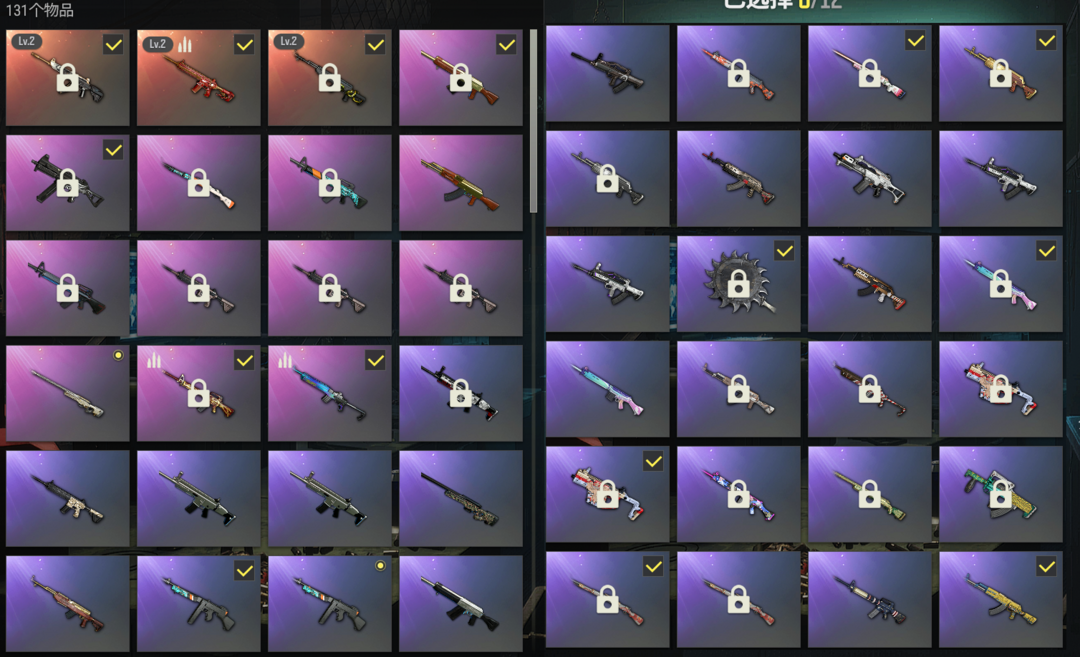1080x657 pixels.
Task: Toggle checkmark on the sawblade item
Action: (784, 251)
